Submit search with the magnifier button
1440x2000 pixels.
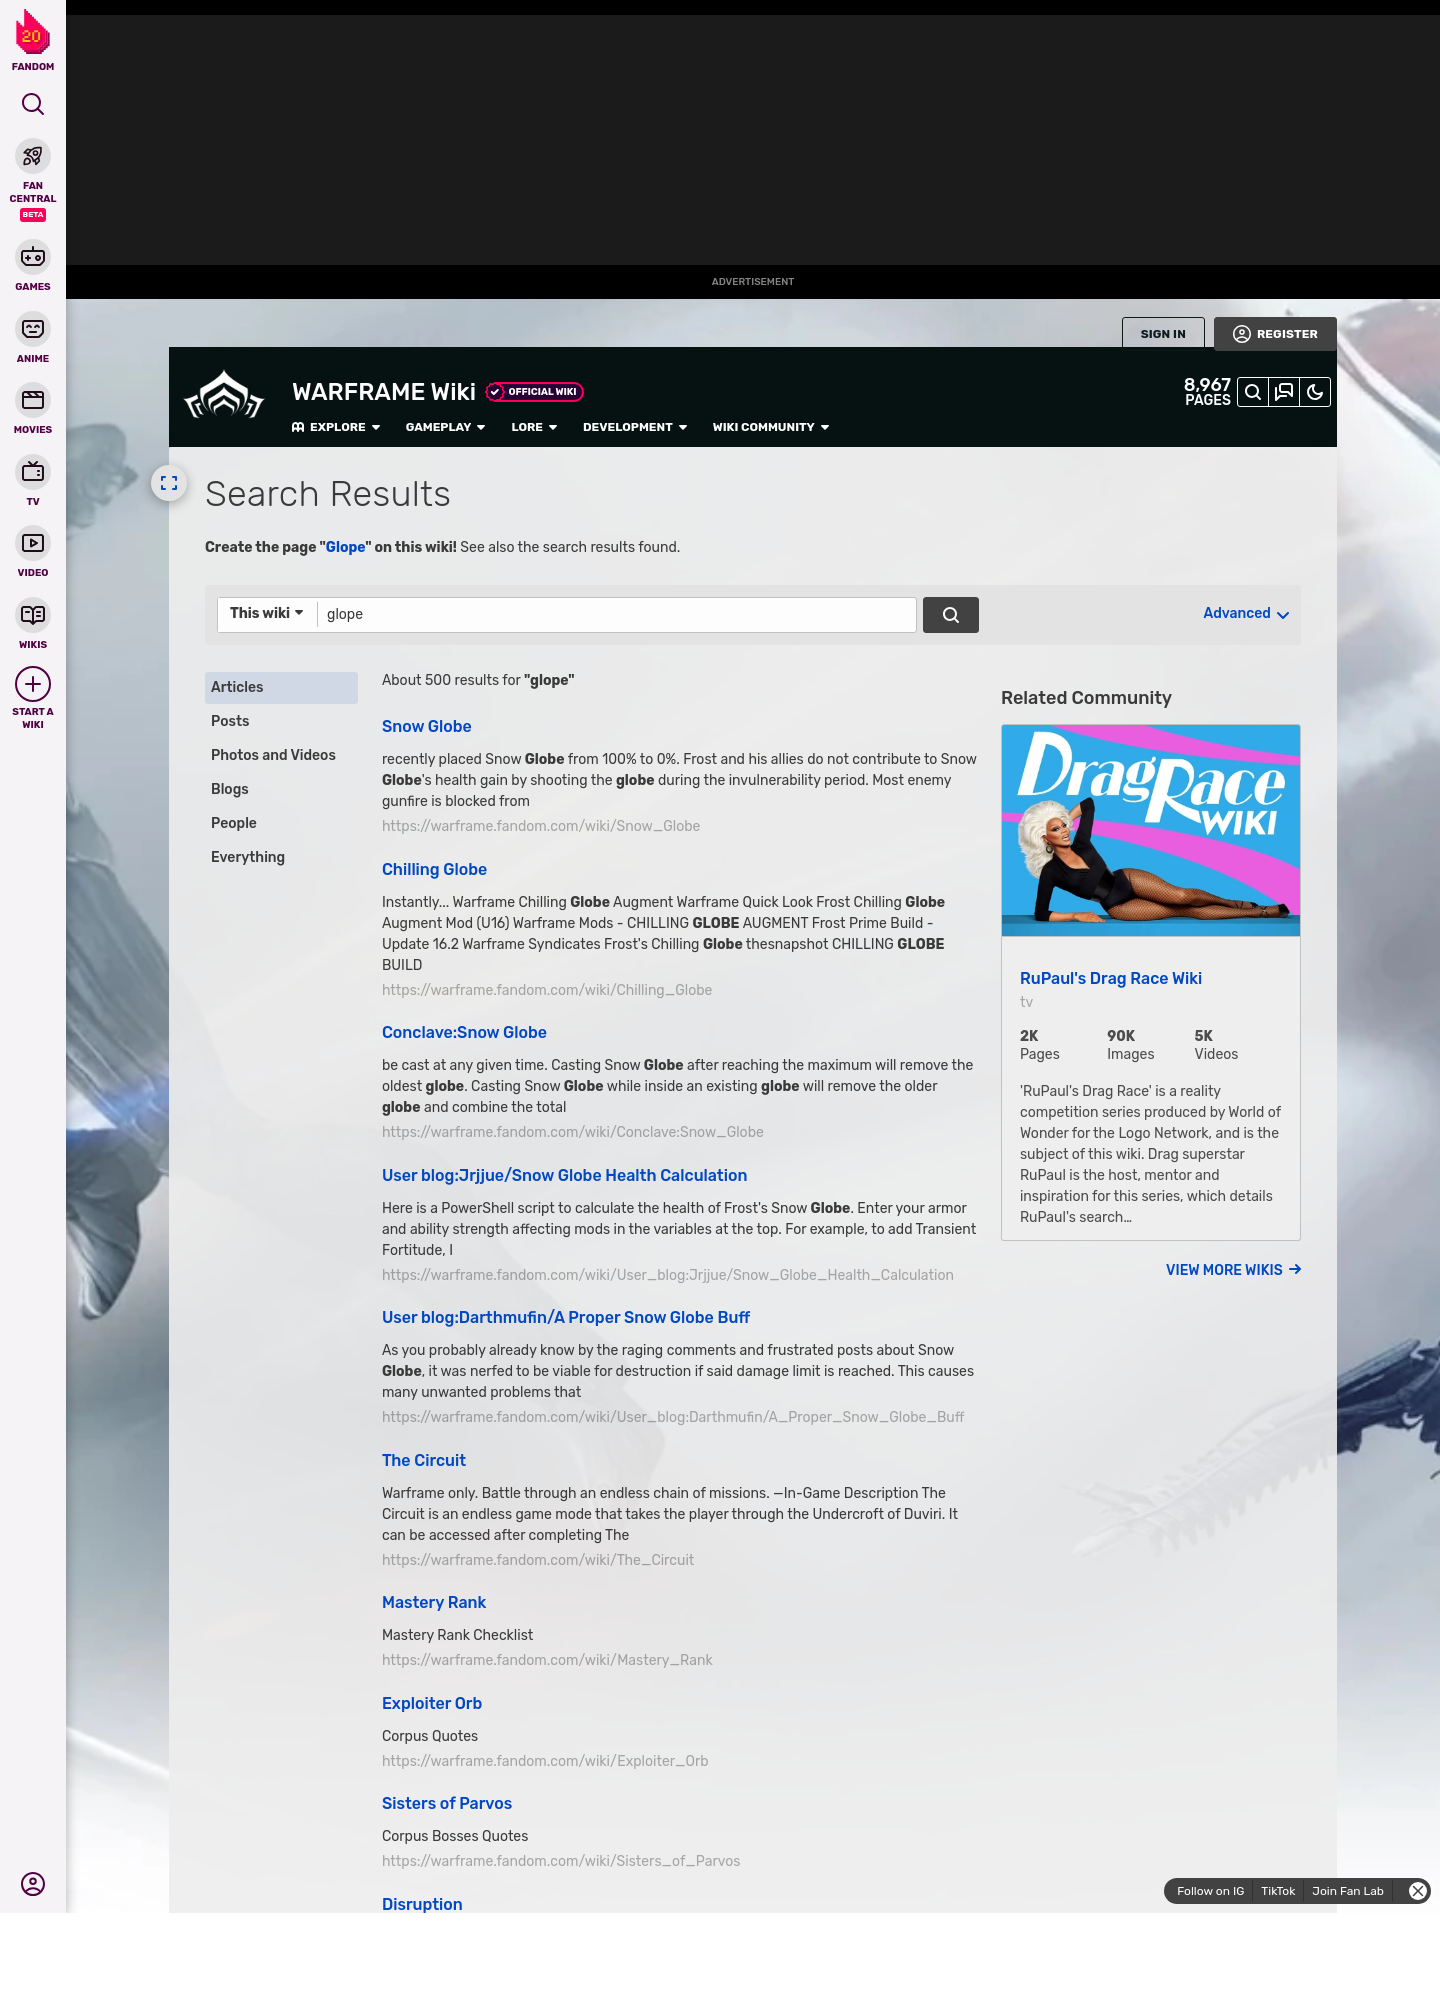951,615
